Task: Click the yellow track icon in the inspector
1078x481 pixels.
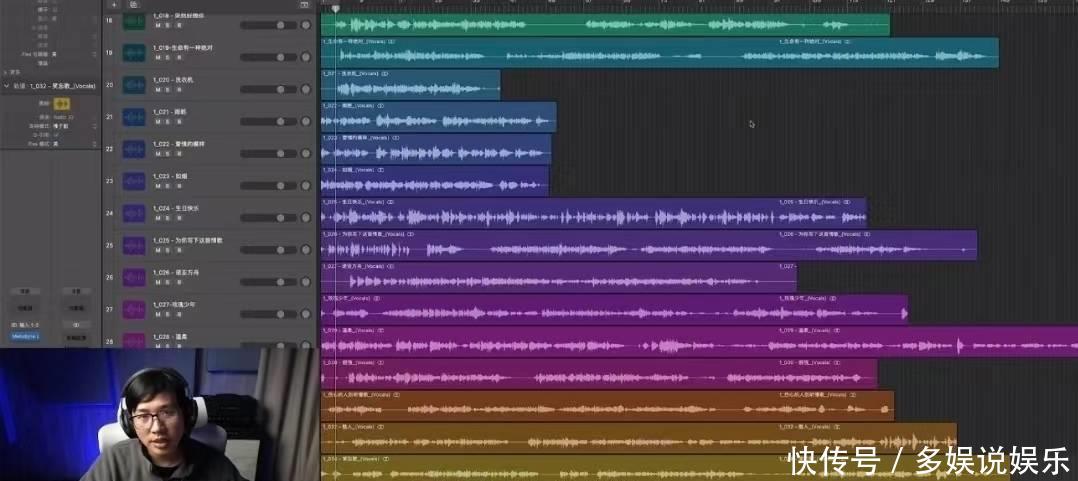Action: [62, 103]
